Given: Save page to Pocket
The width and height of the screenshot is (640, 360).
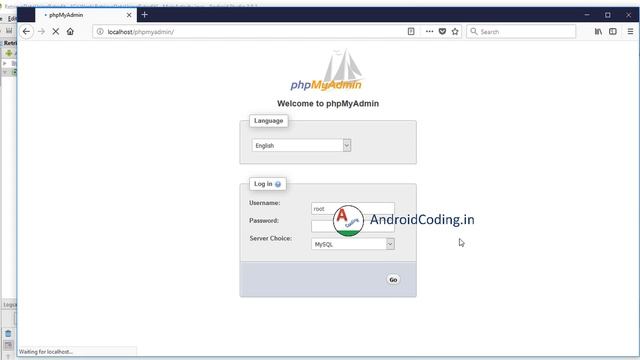Looking at the screenshot, I should pos(442,31).
